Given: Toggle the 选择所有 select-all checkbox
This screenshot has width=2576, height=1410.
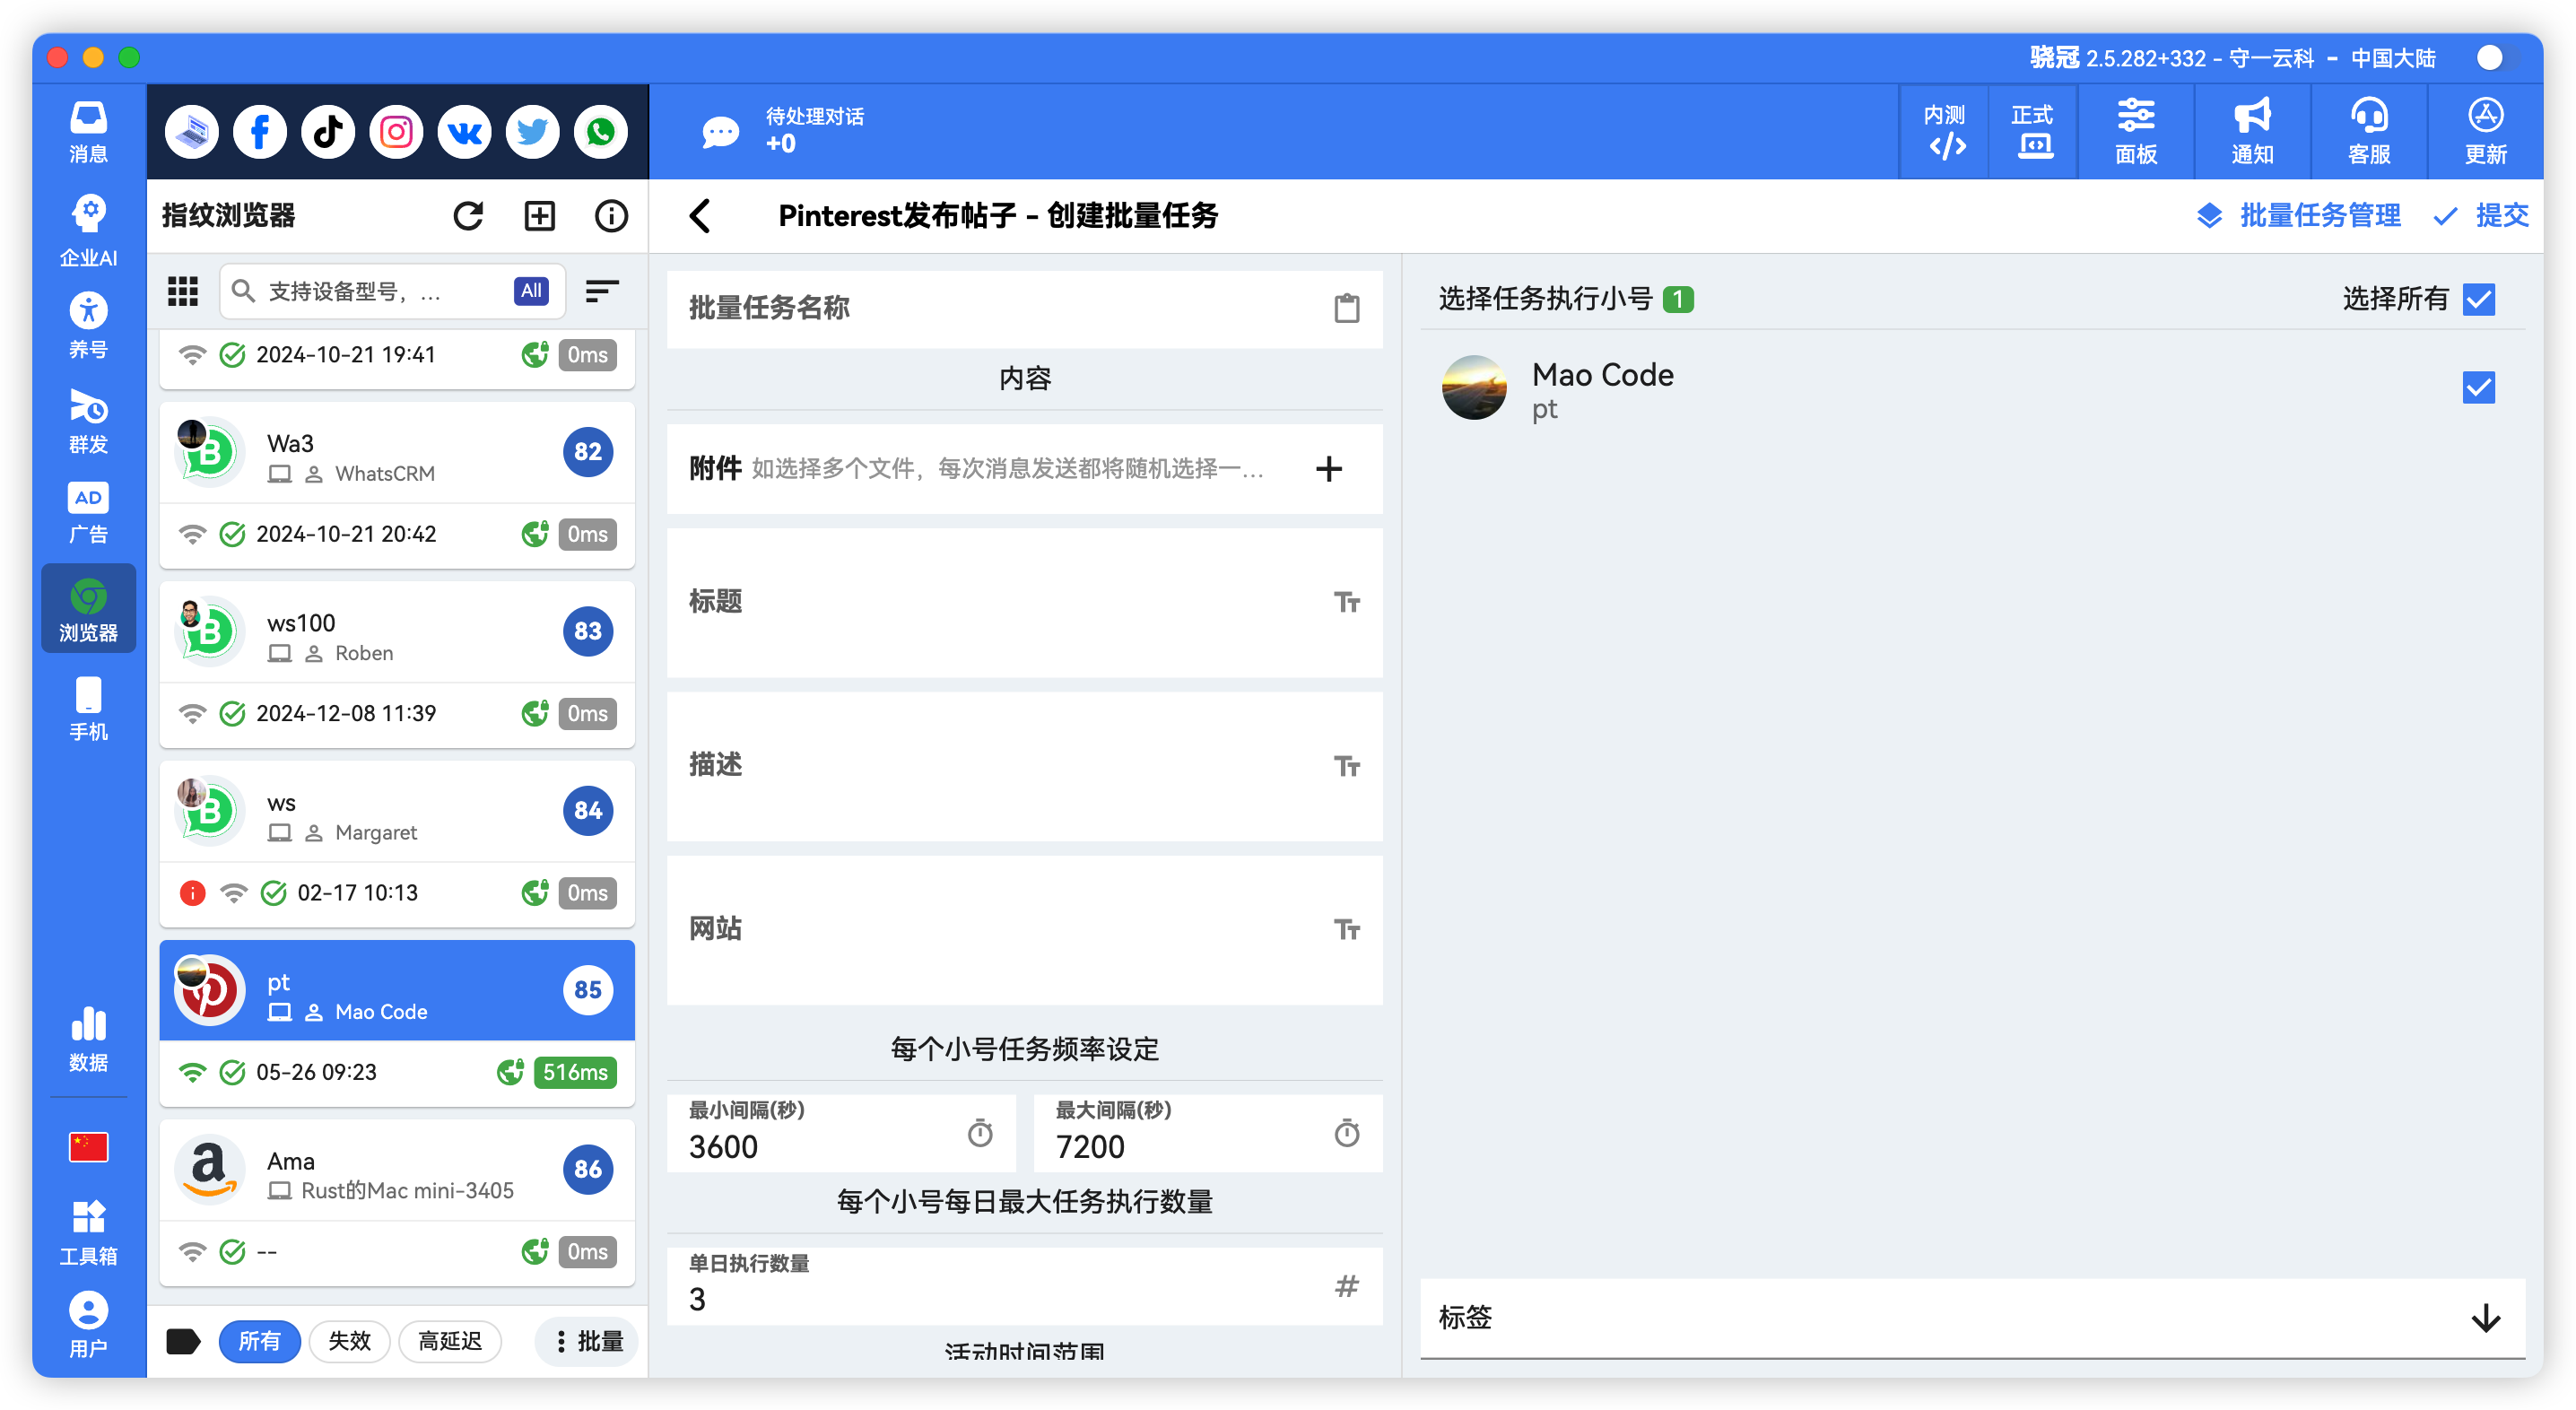Looking at the screenshot, I should 2478,298.
